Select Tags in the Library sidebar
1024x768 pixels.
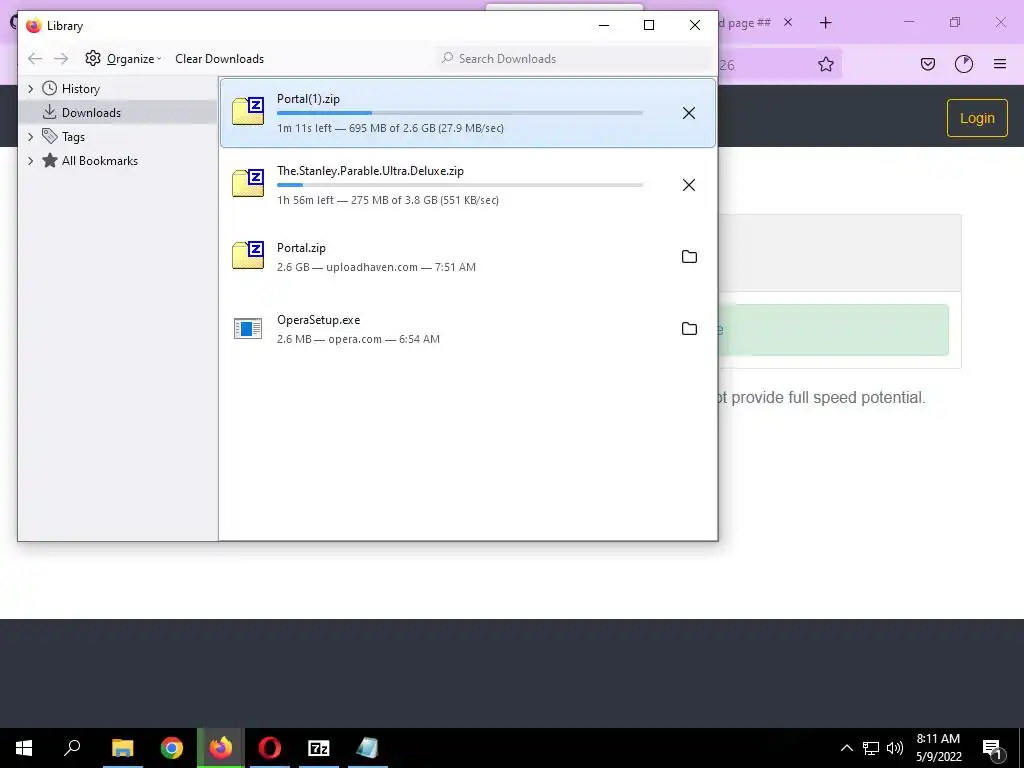73,136
